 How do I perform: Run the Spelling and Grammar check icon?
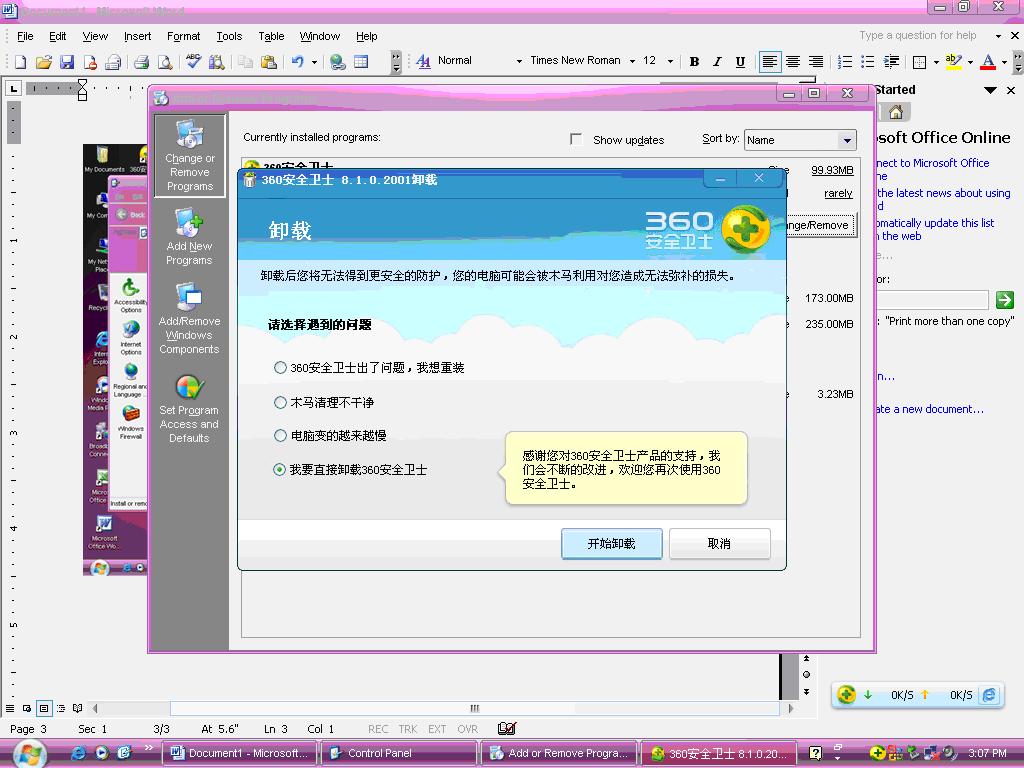point(193,61)
